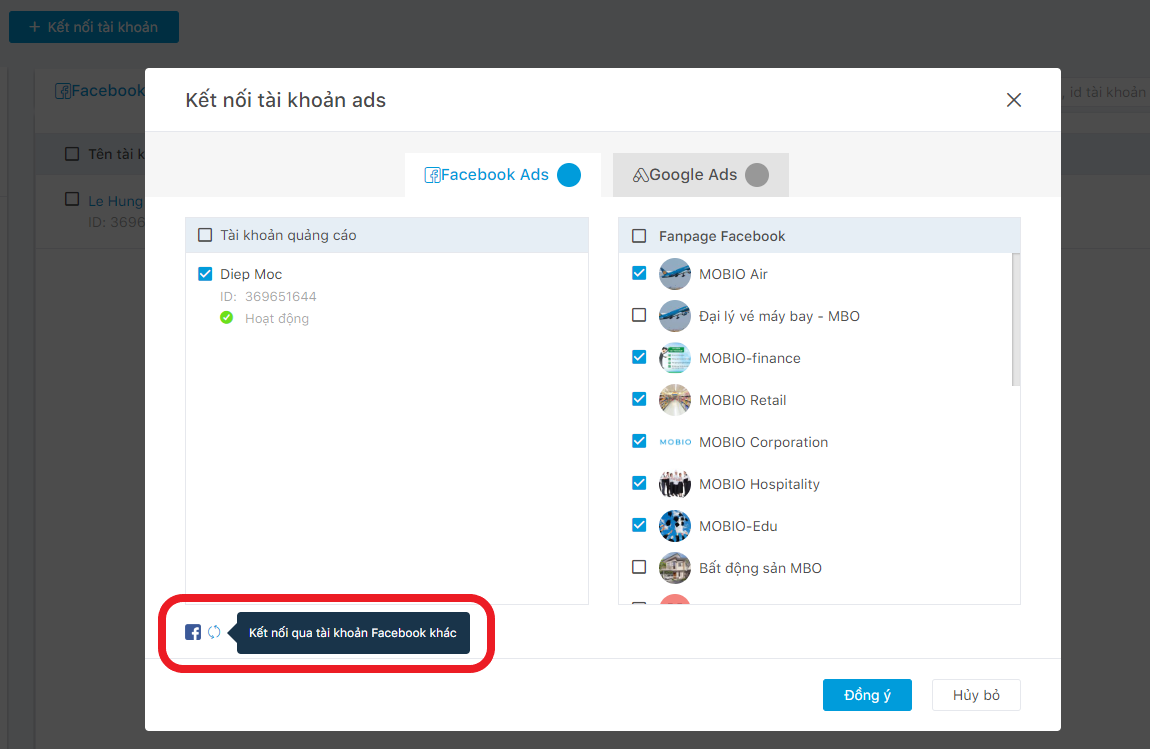Click the Facebook tab in the background page

(100, 91)
